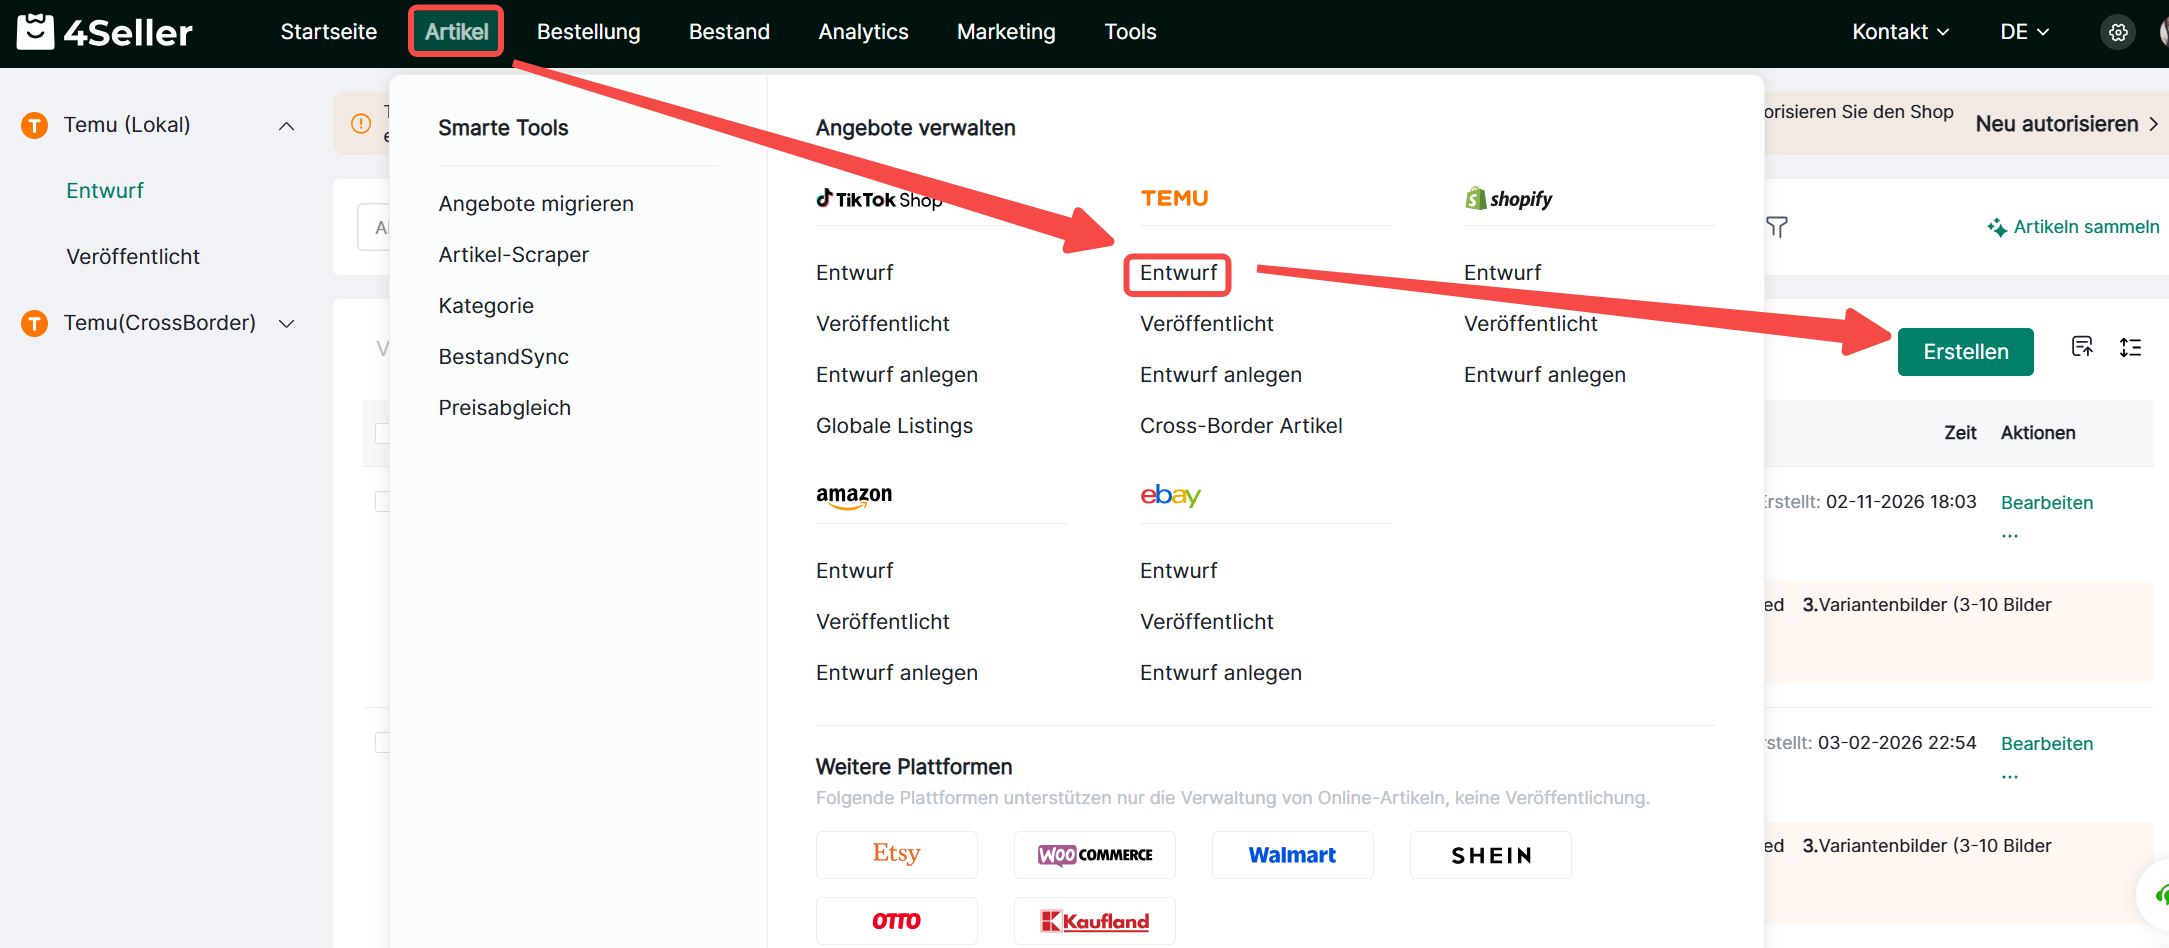Viewport: 2169px width, 948px height.
Task: Click the export list icon beside Erstellen
Action: pyautogui.click(x=2082, y=347)
